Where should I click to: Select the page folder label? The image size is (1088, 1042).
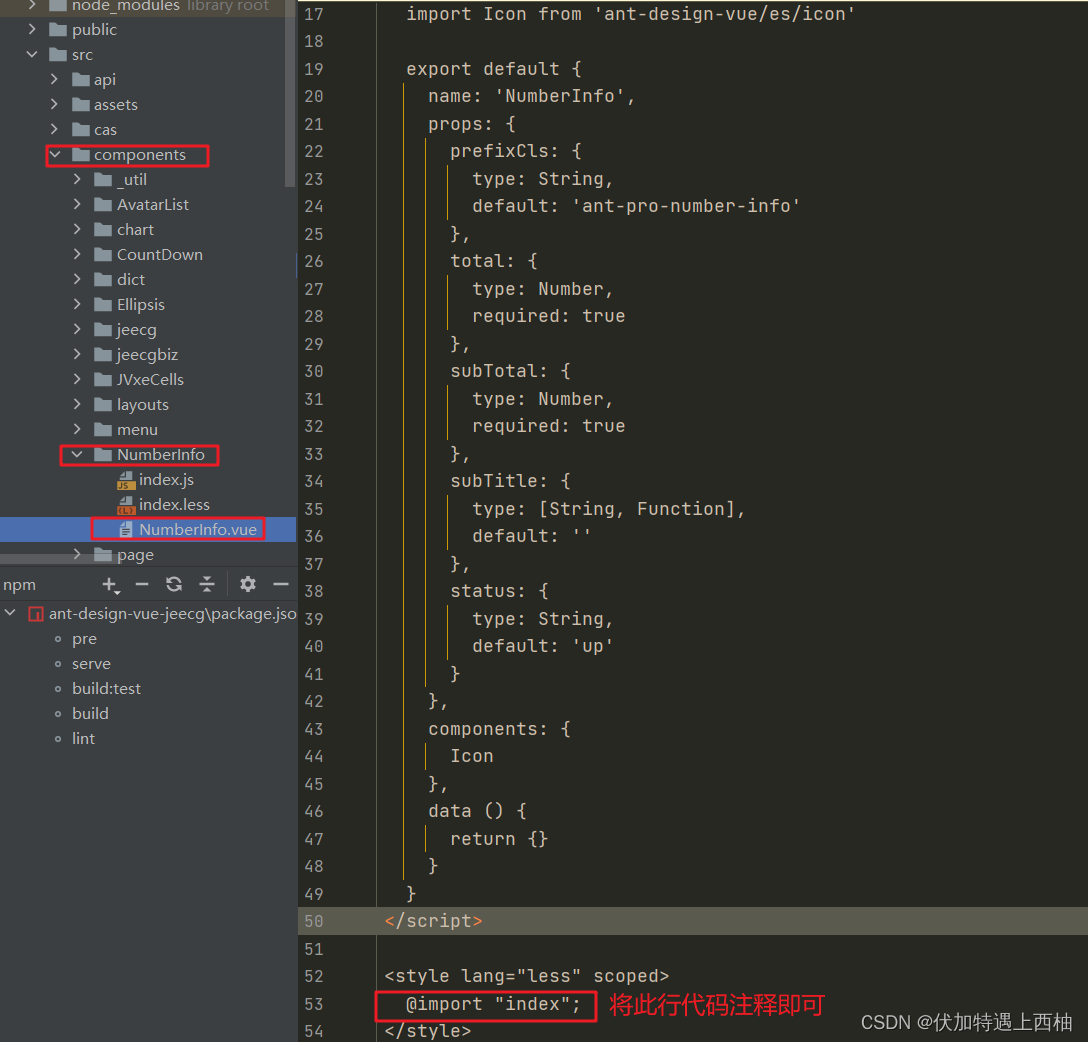(135, 554)
